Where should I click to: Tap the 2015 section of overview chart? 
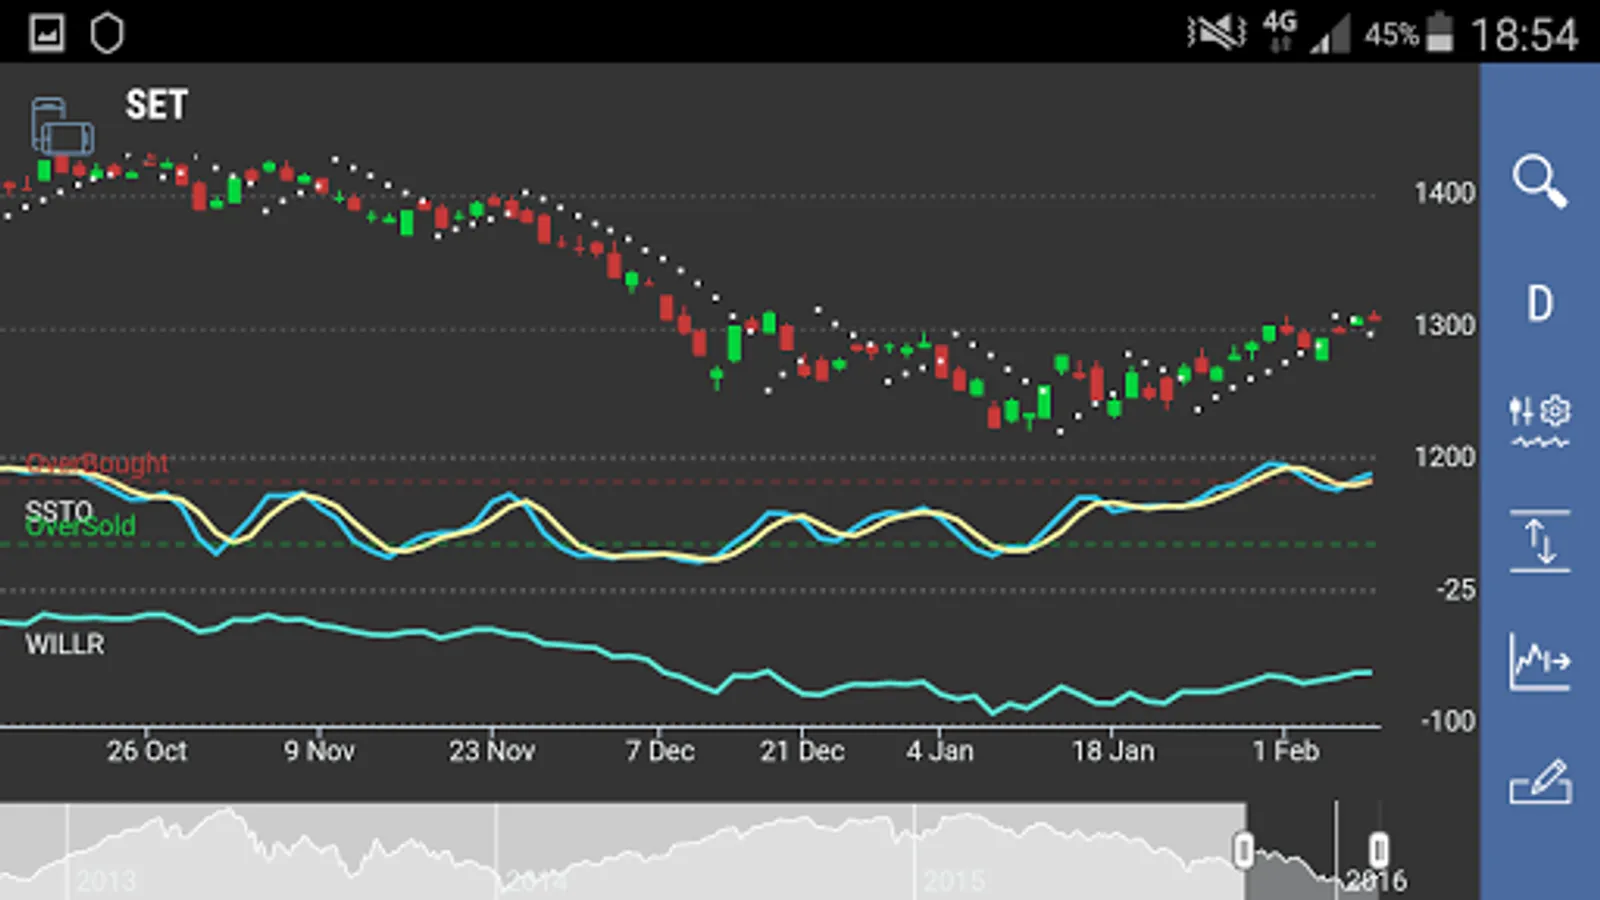(954, 880)
